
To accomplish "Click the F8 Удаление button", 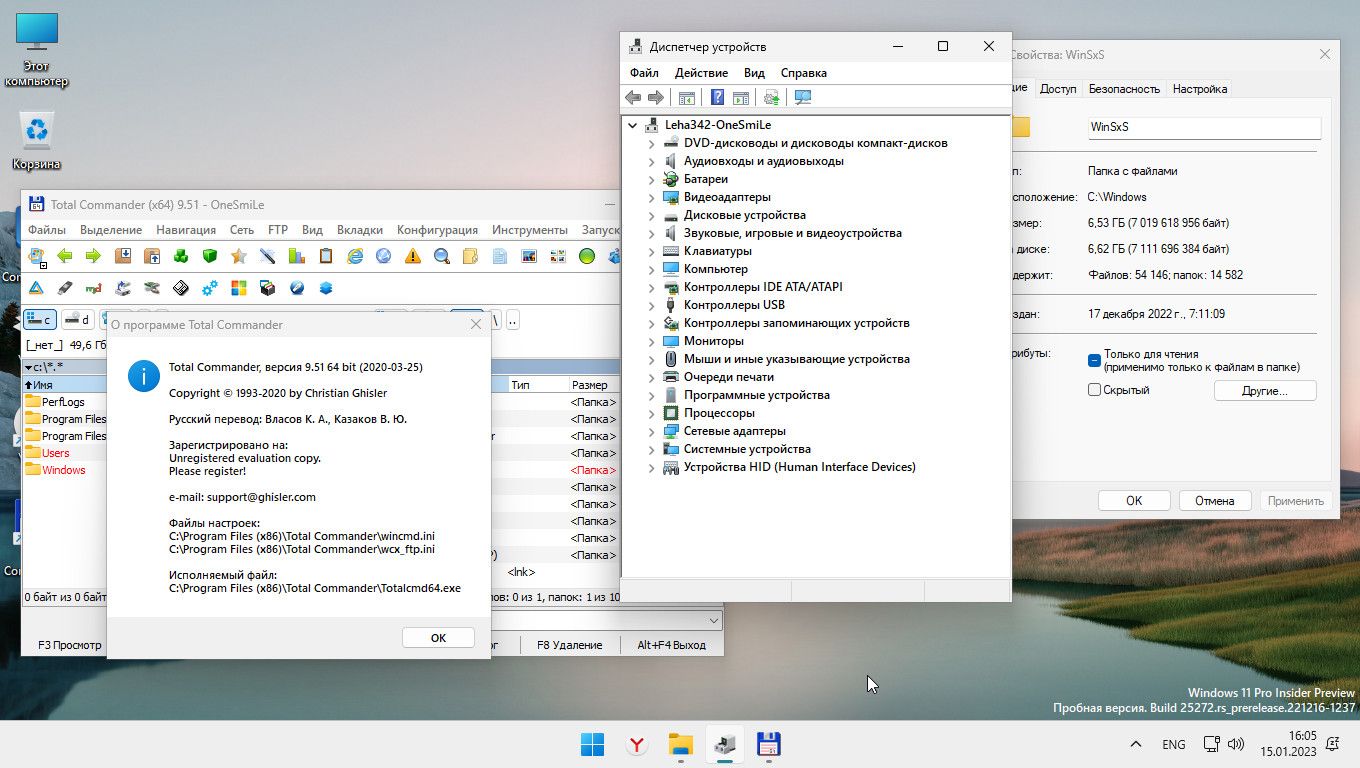I will [569, 645].
